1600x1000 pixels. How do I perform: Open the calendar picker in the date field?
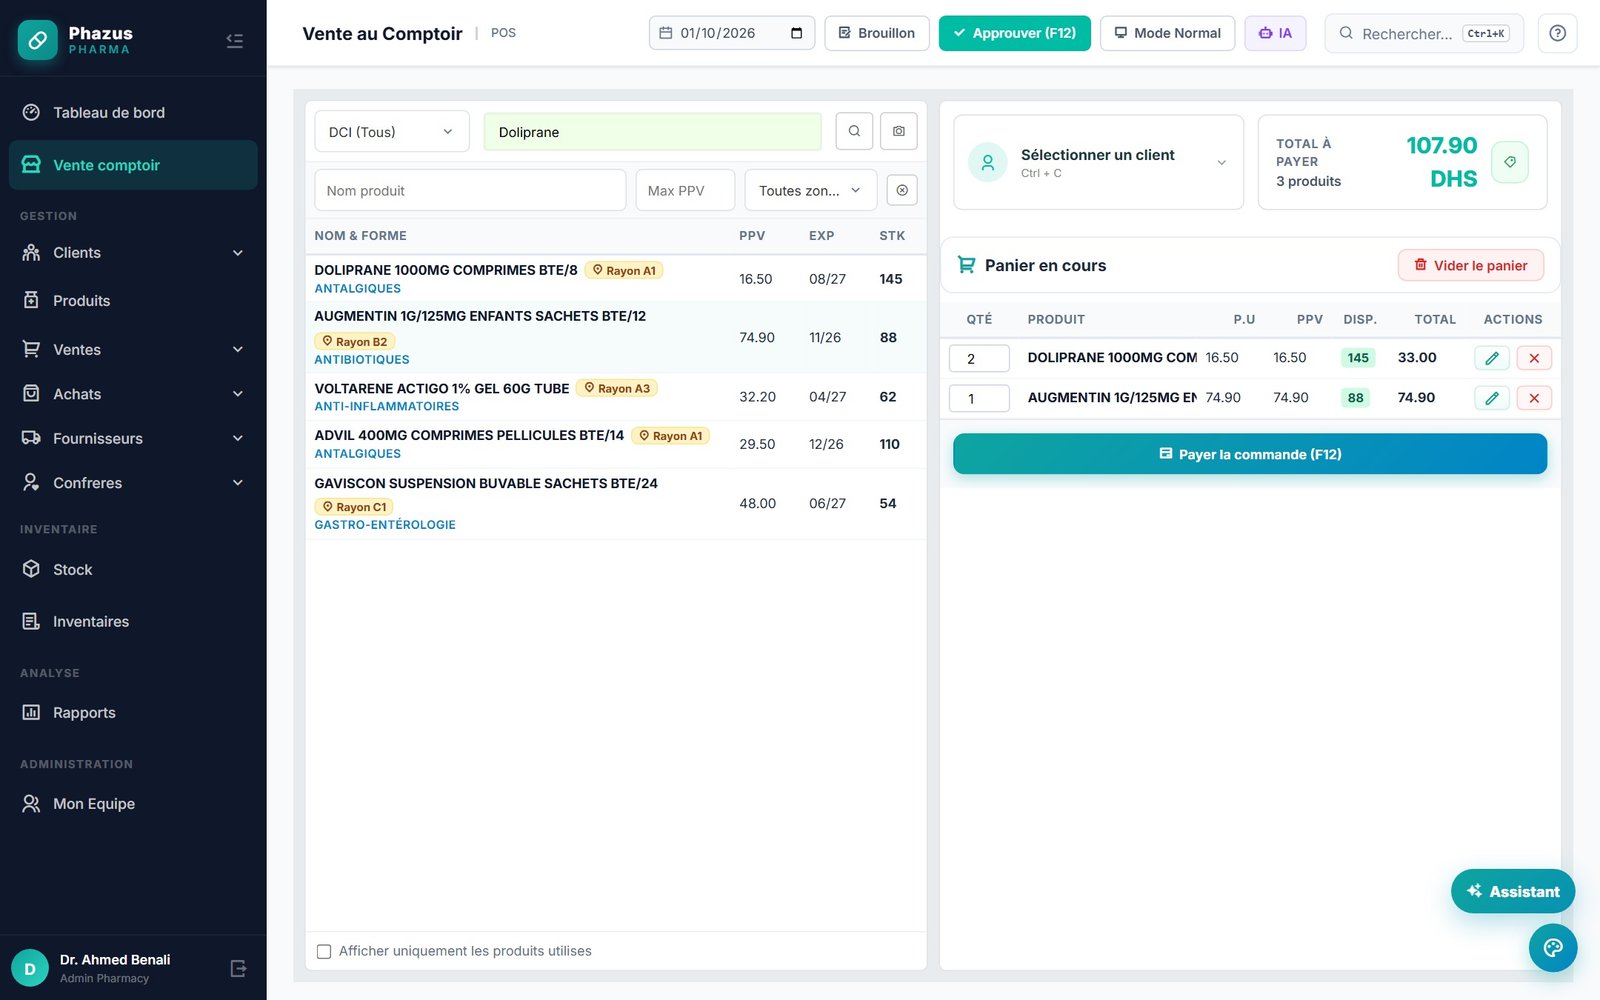(796, 33)
